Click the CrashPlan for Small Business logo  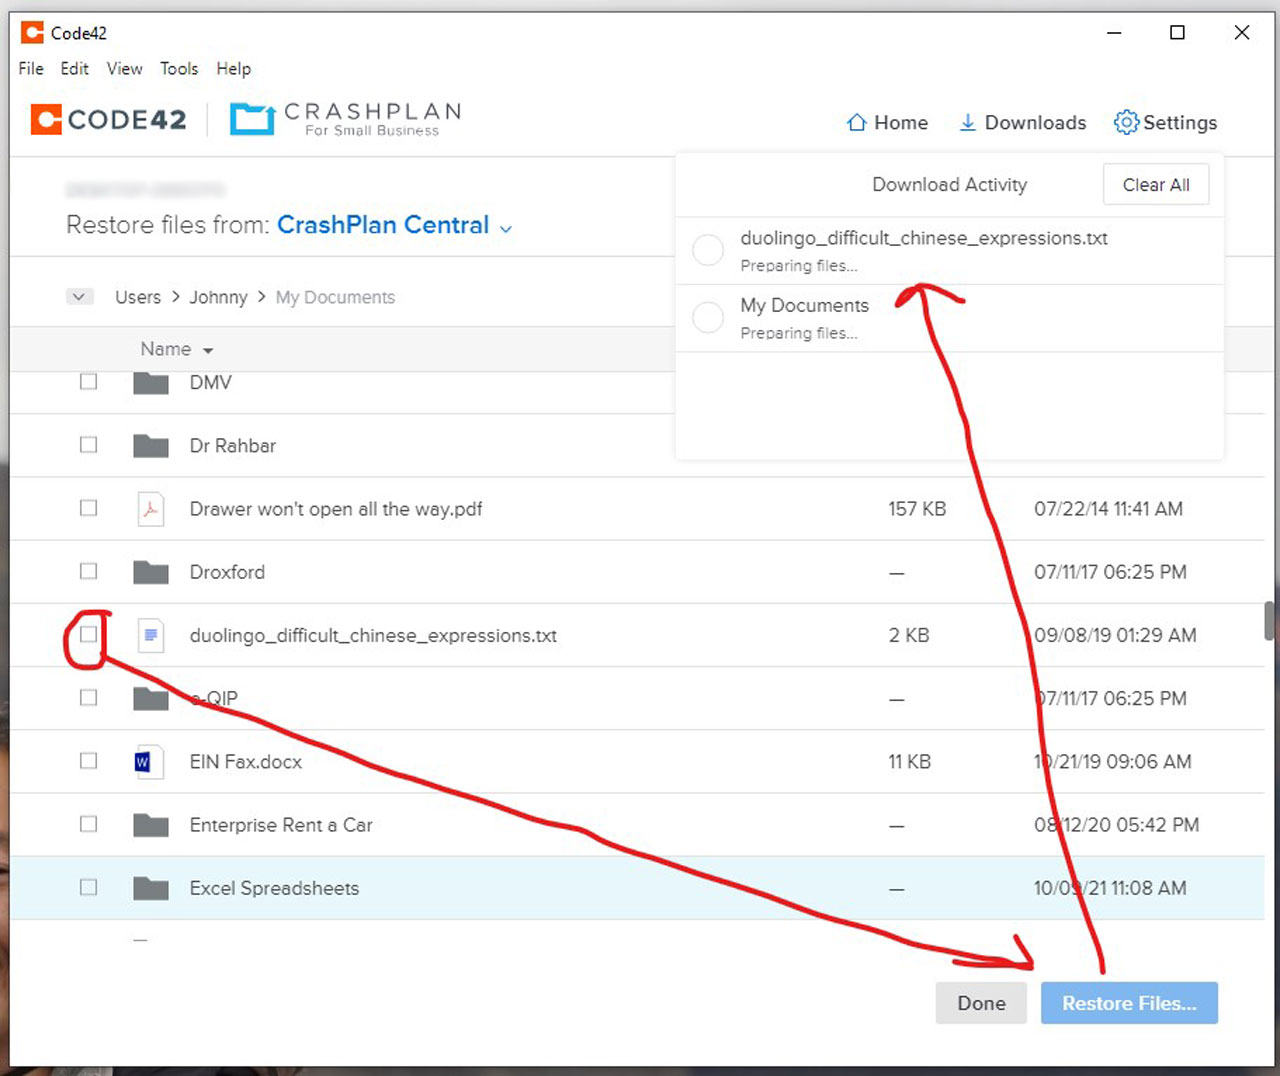[x=344, y=118]
